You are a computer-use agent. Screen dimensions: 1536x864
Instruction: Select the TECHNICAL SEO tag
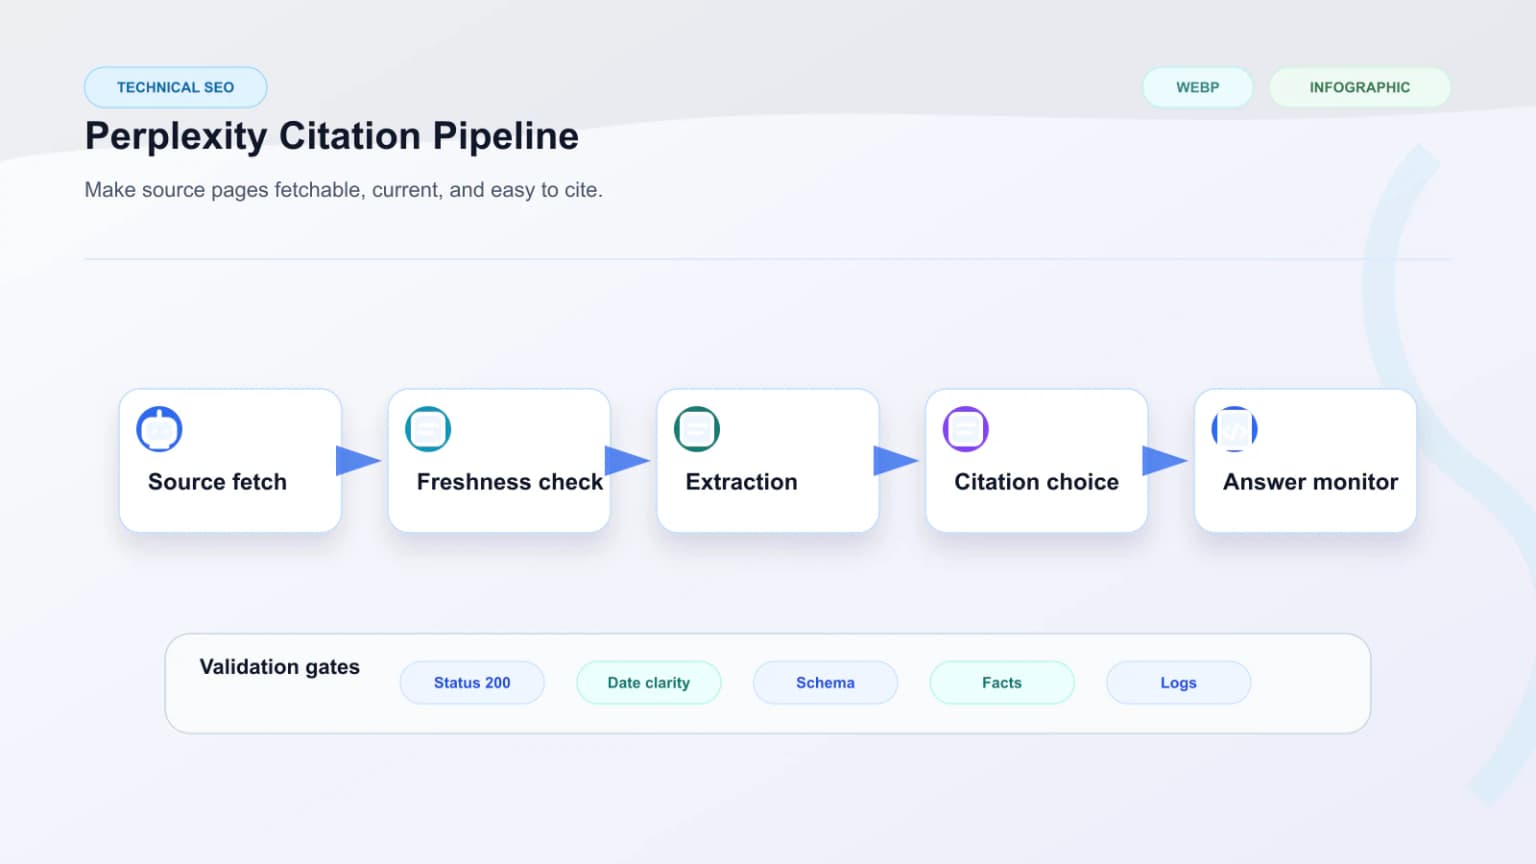coord(176,87)
